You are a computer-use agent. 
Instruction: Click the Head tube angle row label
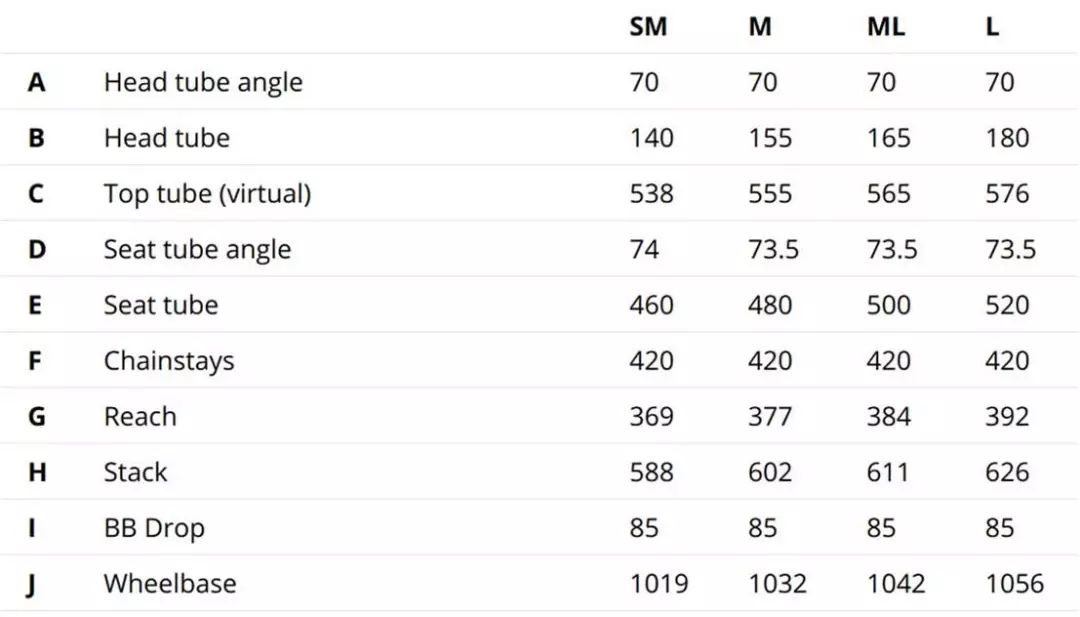tap(203, 82)
